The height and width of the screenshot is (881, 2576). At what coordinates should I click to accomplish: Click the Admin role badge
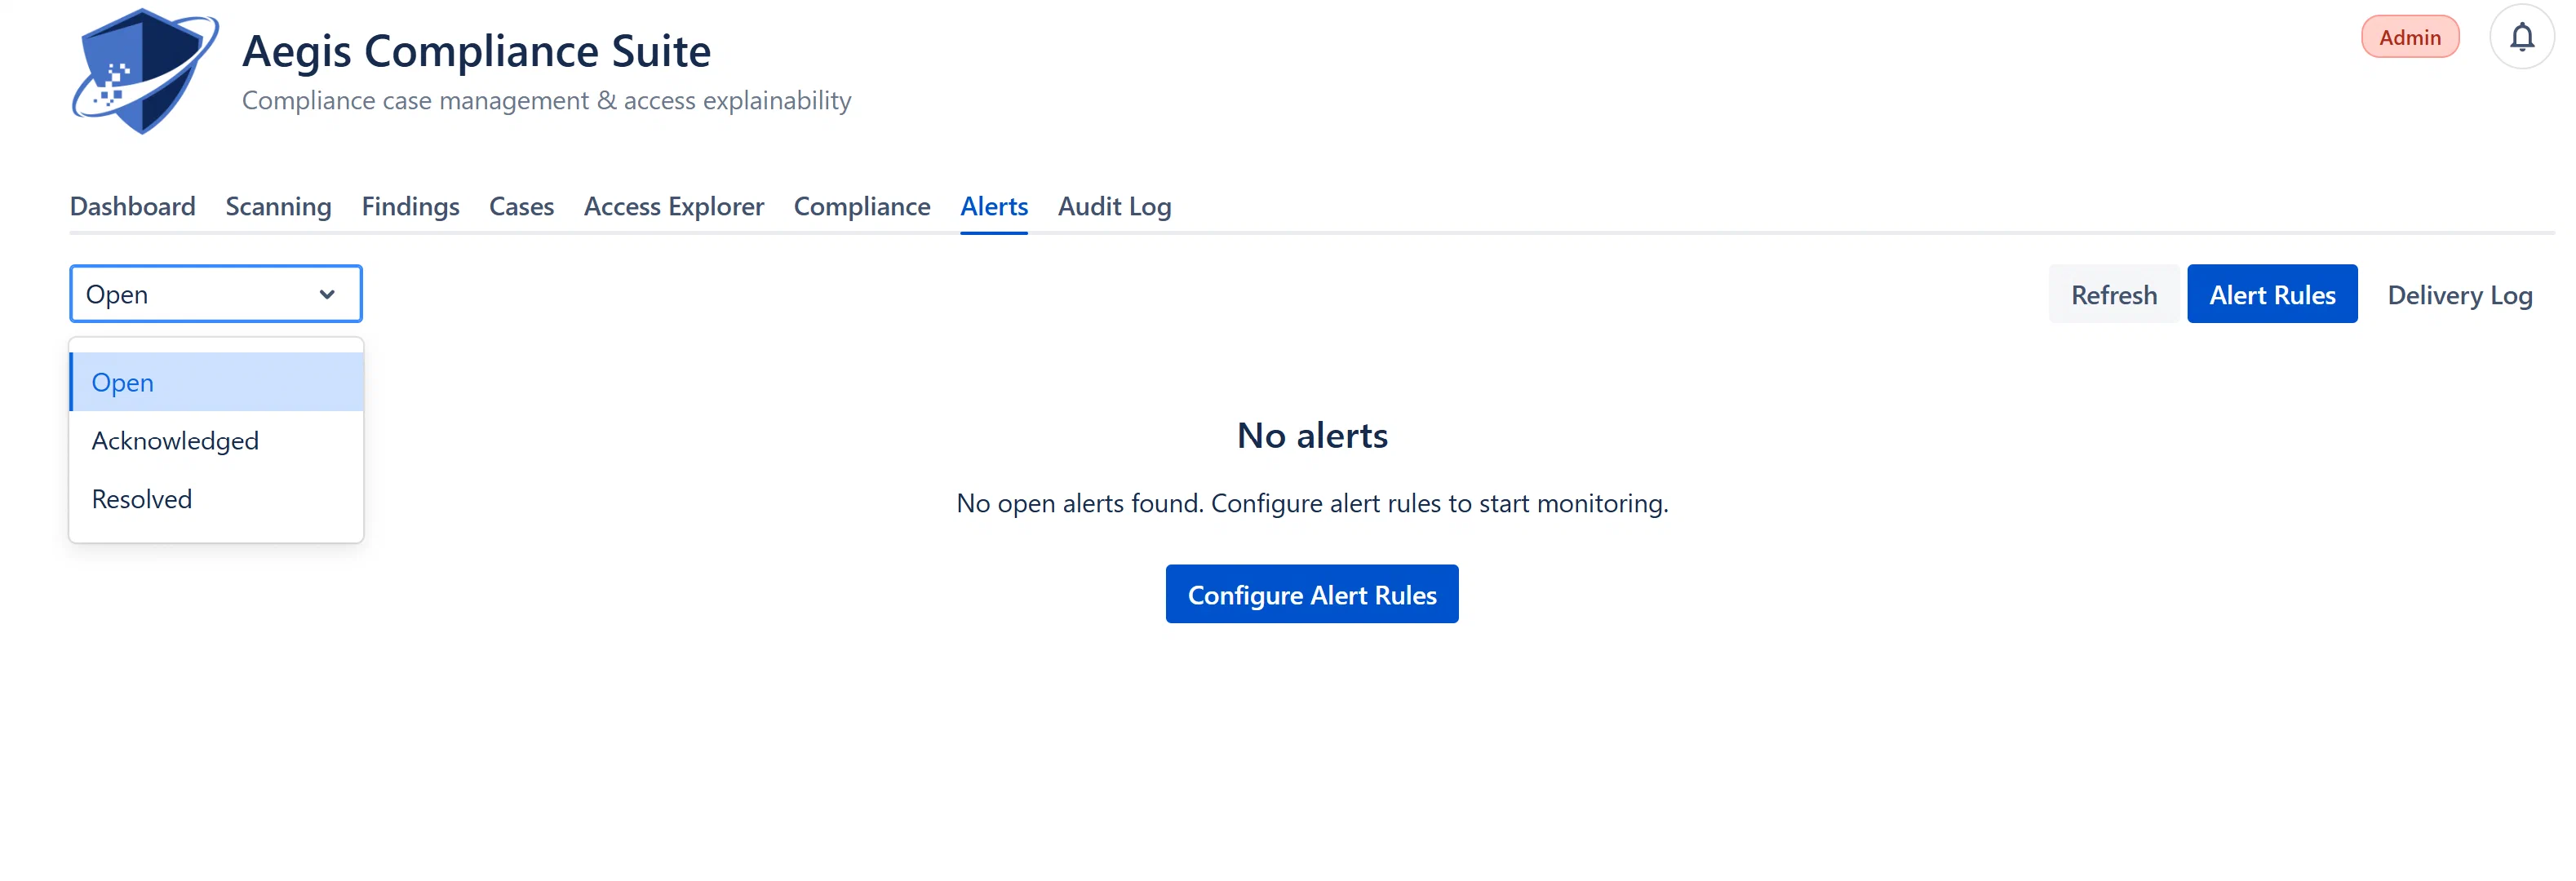click(x=2409, y=37)
